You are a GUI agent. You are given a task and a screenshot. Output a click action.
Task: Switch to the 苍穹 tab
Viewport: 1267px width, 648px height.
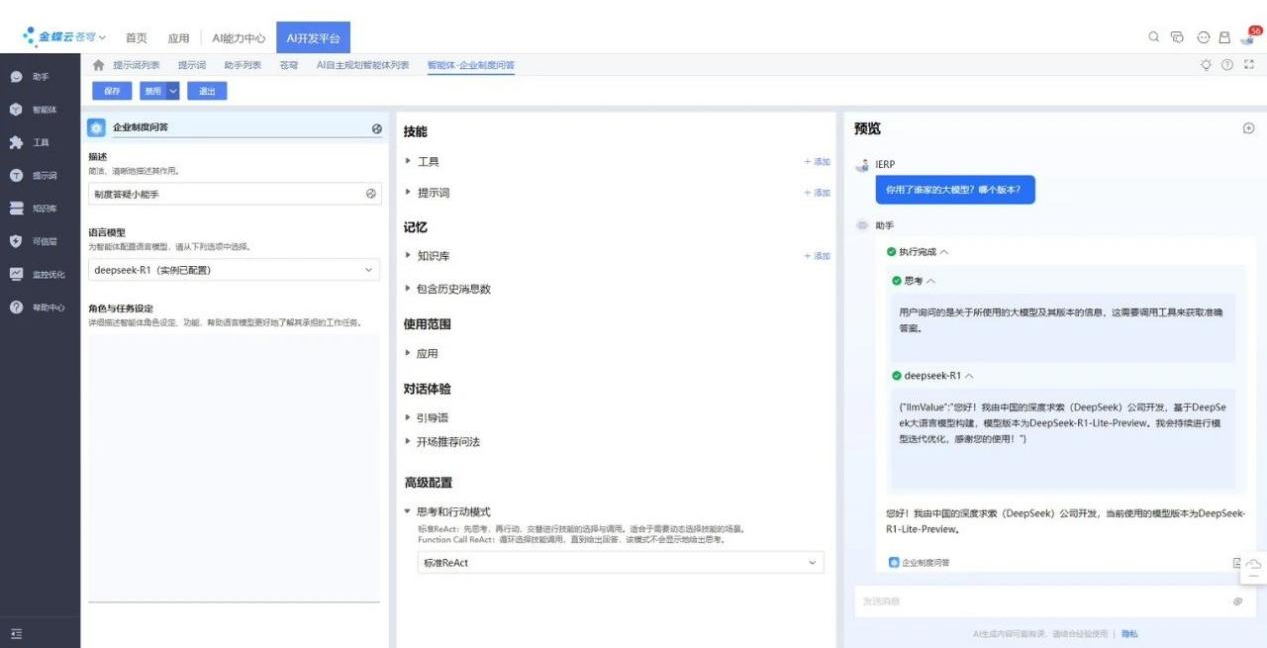click(x=289, y=65)
